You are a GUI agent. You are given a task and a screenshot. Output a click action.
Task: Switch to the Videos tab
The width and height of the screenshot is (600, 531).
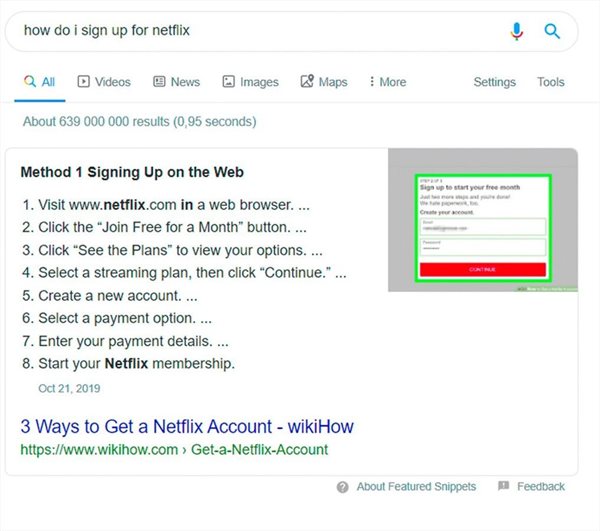[104, 82]
